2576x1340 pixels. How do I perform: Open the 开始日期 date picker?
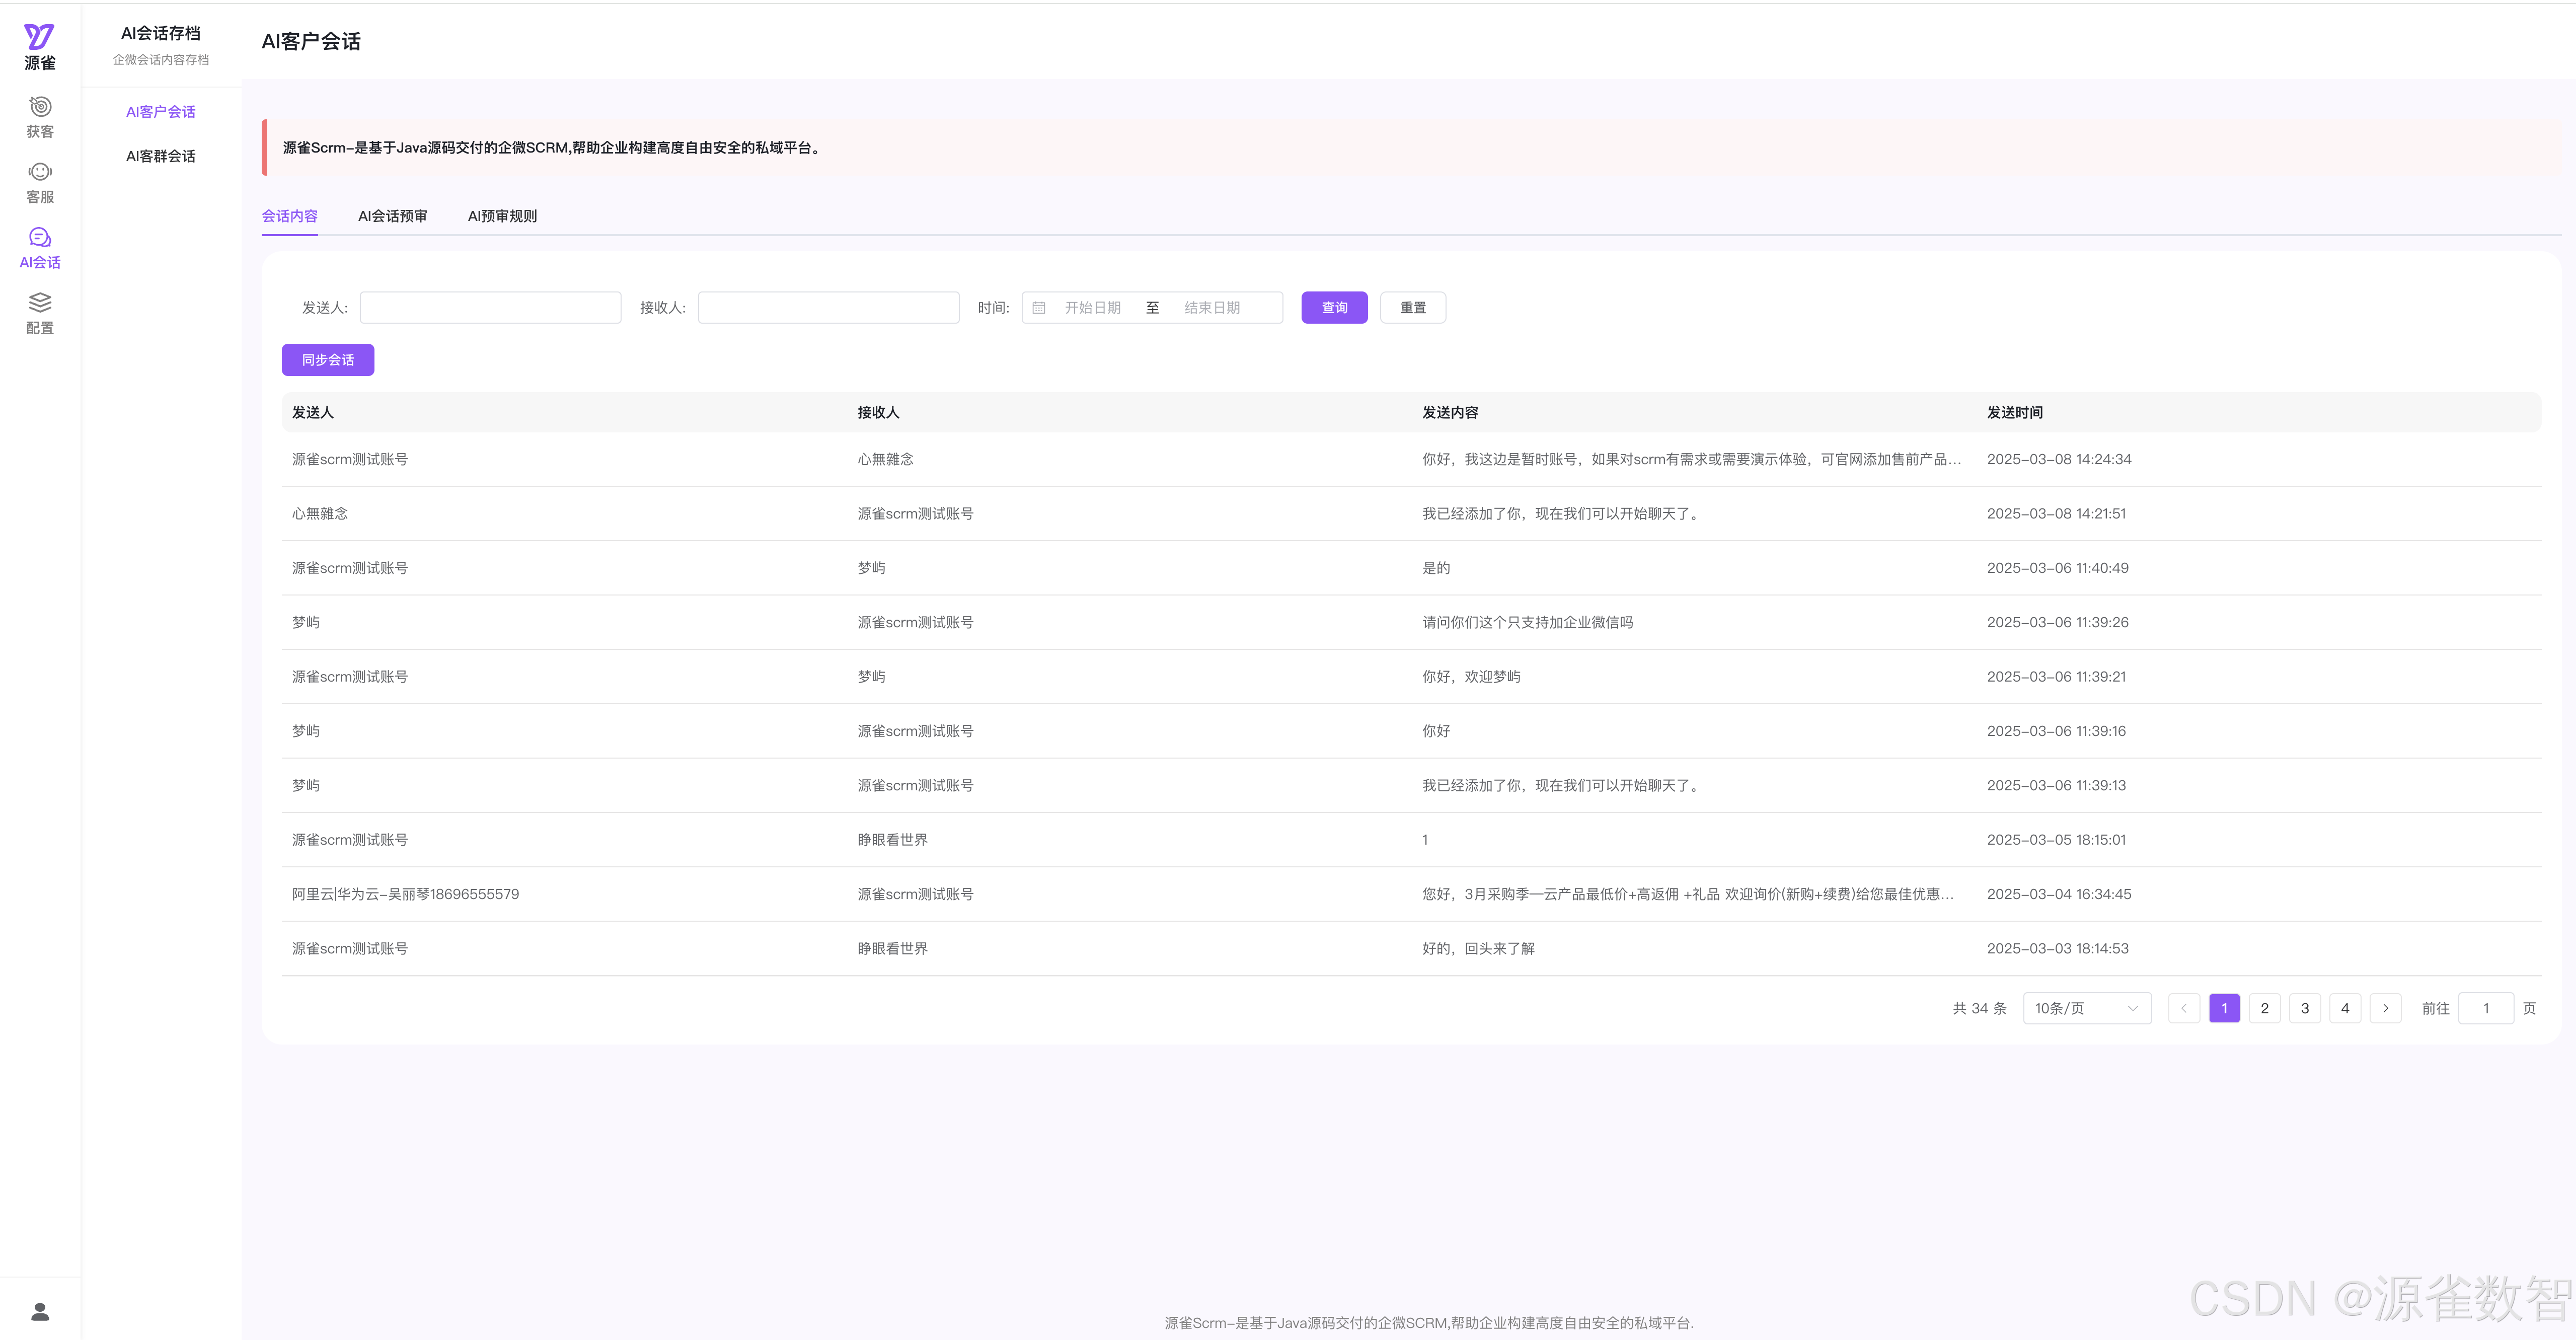coord(1092,308)
